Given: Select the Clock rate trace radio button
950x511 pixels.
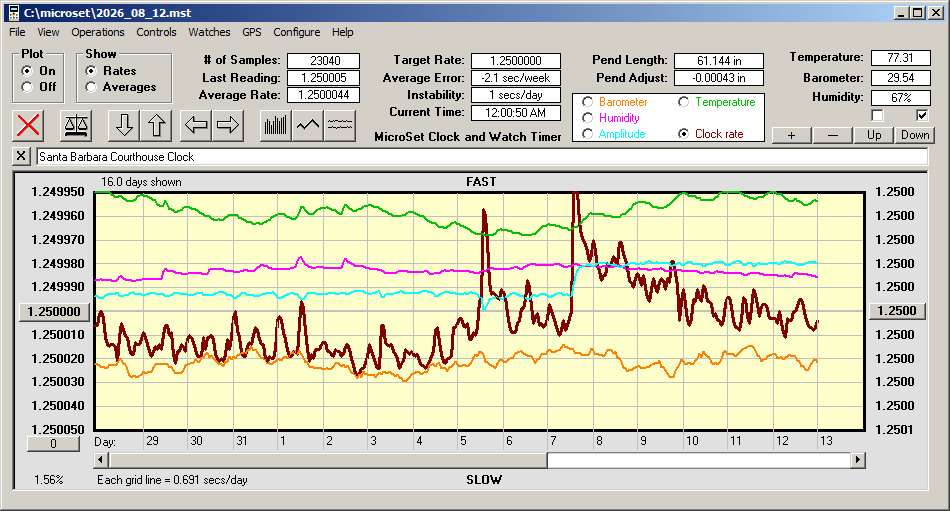Looking at the screenshot, I should (x=683, y=134).
